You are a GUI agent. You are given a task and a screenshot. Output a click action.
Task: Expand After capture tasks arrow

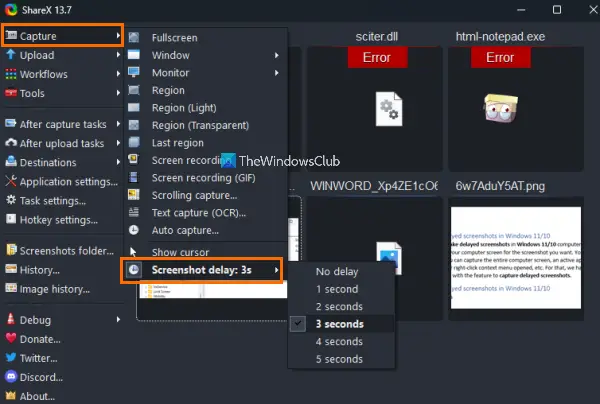[x=118, y=124]
